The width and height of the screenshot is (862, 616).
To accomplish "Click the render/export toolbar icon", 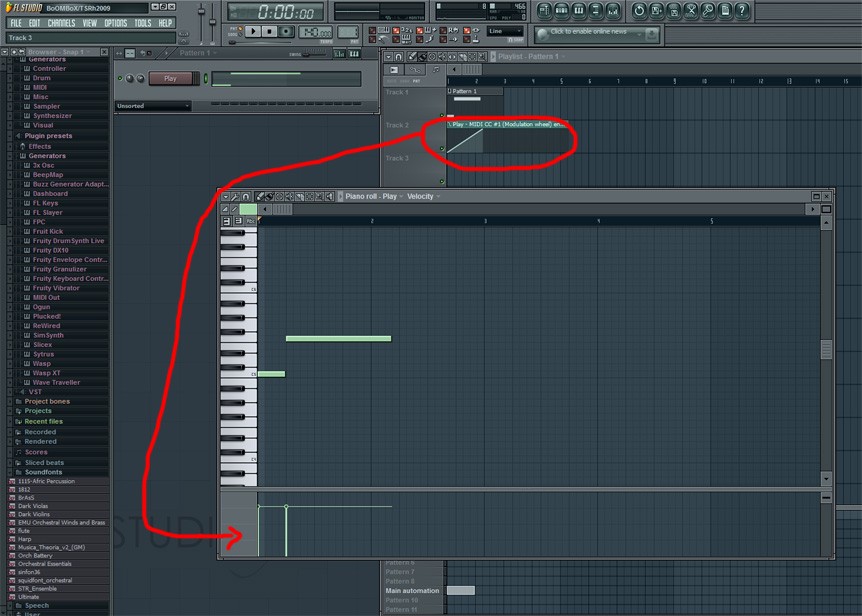I will point(673,10).
